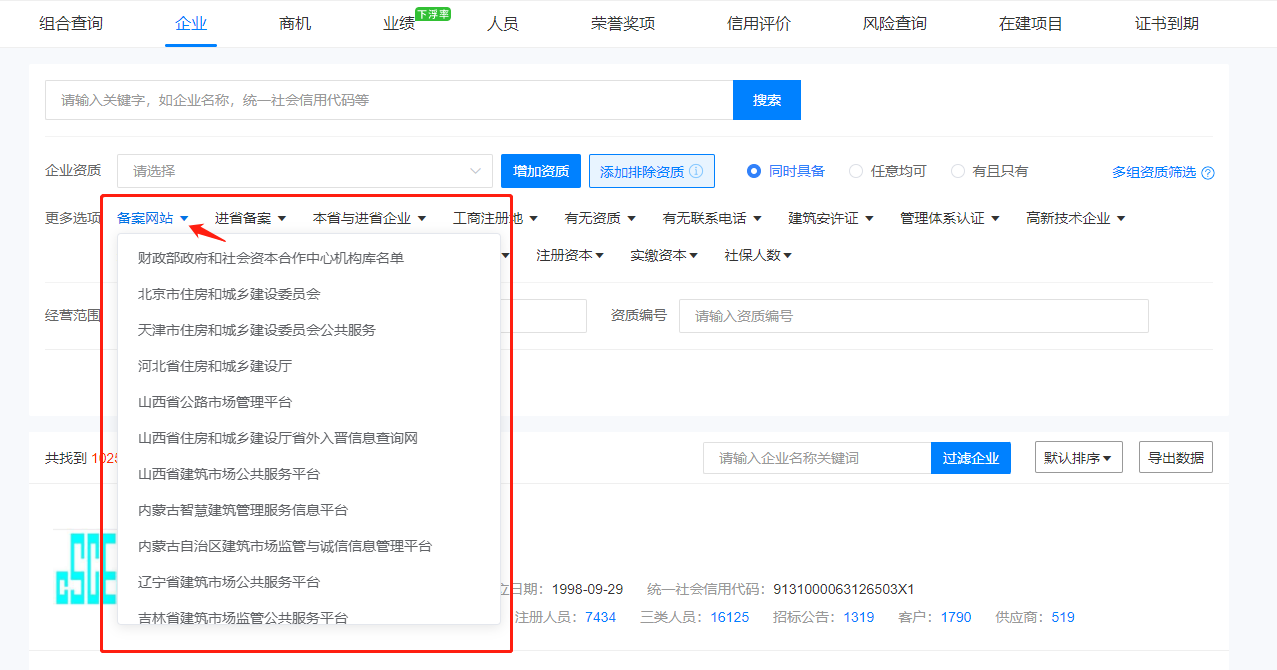Open the 默认排序 sorting dropdown
The width and height of the screenshot is (1277, 670).
1078,458
